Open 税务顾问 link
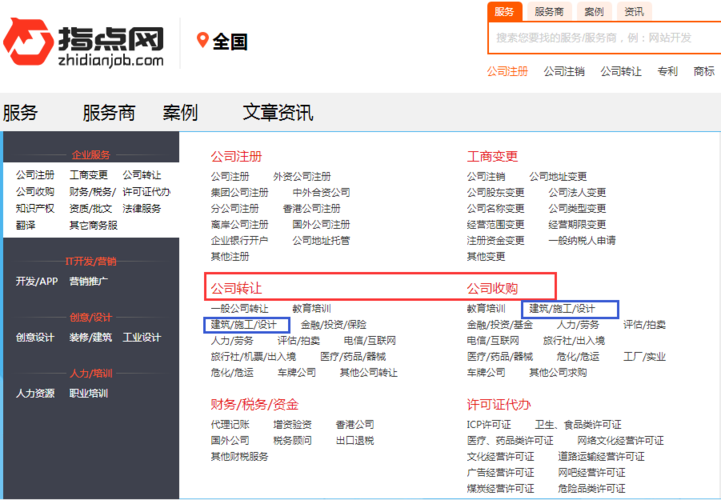Viewport: 721px width, 500px height. pyautogui.click(x=292, y=441)
